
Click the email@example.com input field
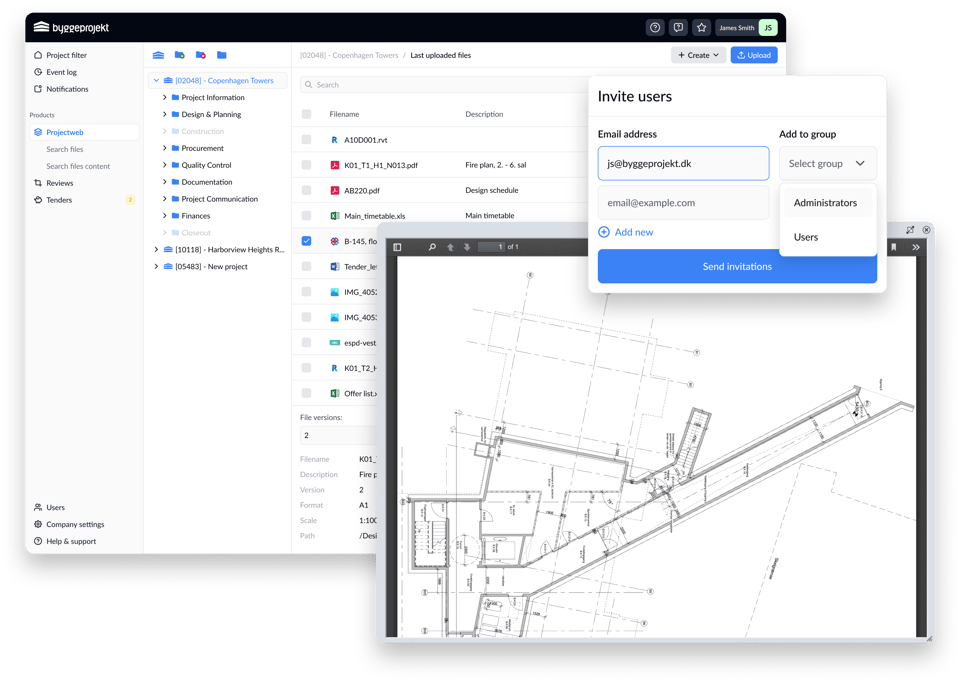coord(683,203)
